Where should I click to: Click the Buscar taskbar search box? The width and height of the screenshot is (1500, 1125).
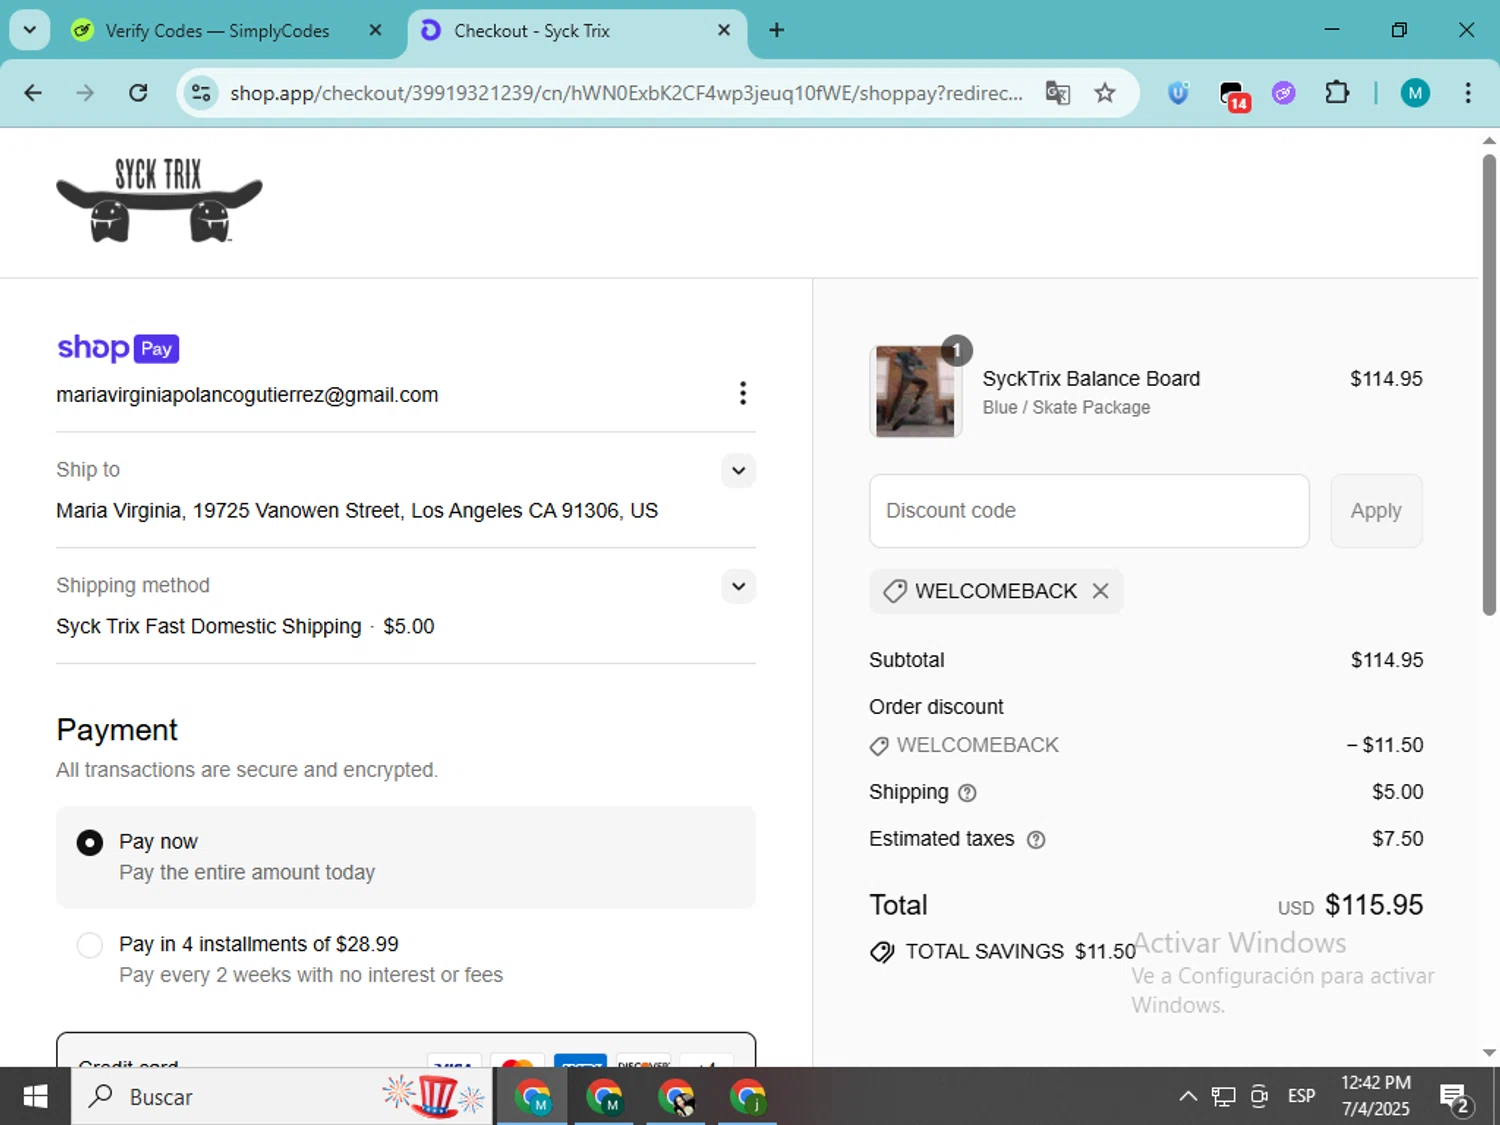point(282,1097)
